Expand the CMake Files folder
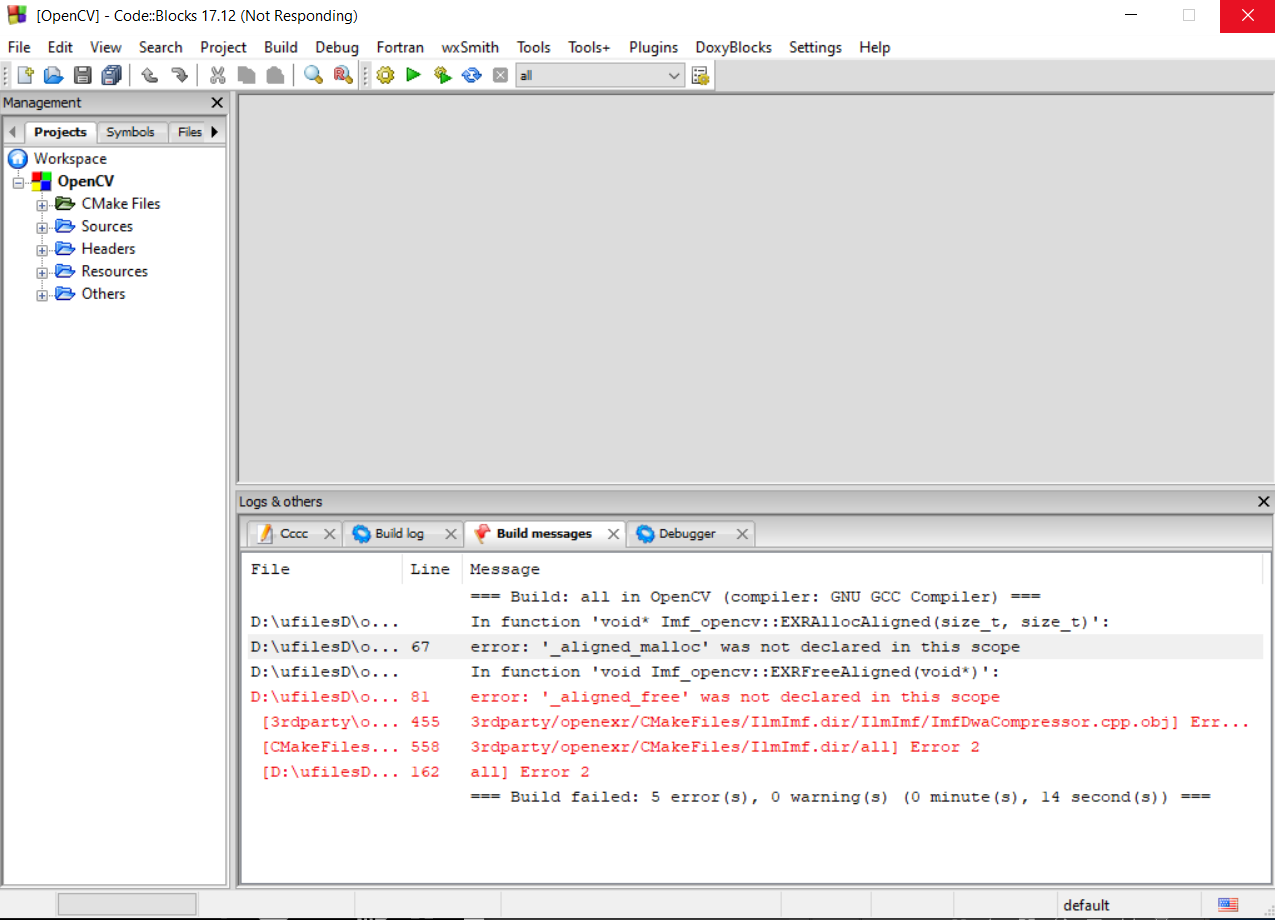 tap(42, 205)
